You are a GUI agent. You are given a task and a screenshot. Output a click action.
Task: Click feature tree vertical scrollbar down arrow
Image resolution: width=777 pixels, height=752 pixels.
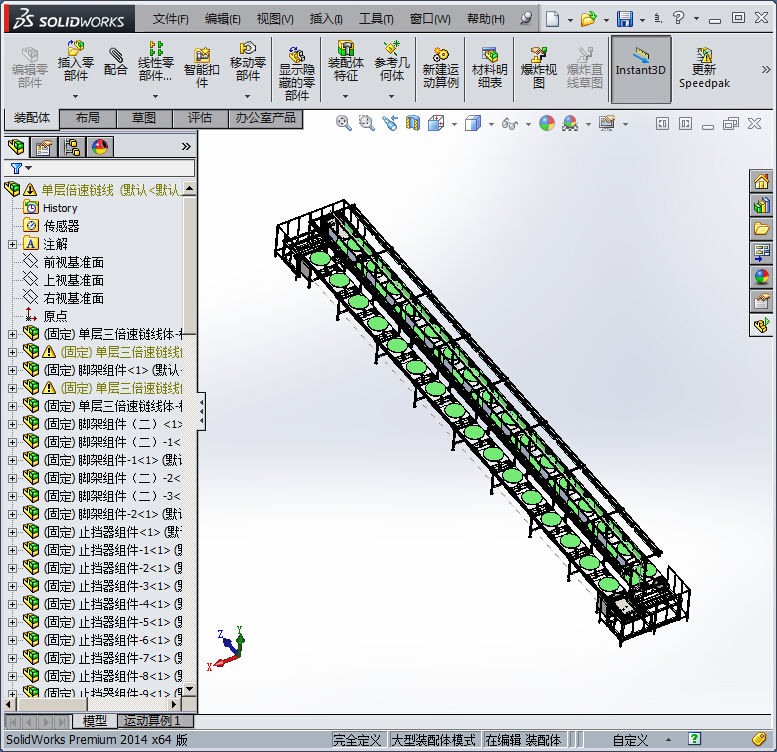[x=189, y=689]
